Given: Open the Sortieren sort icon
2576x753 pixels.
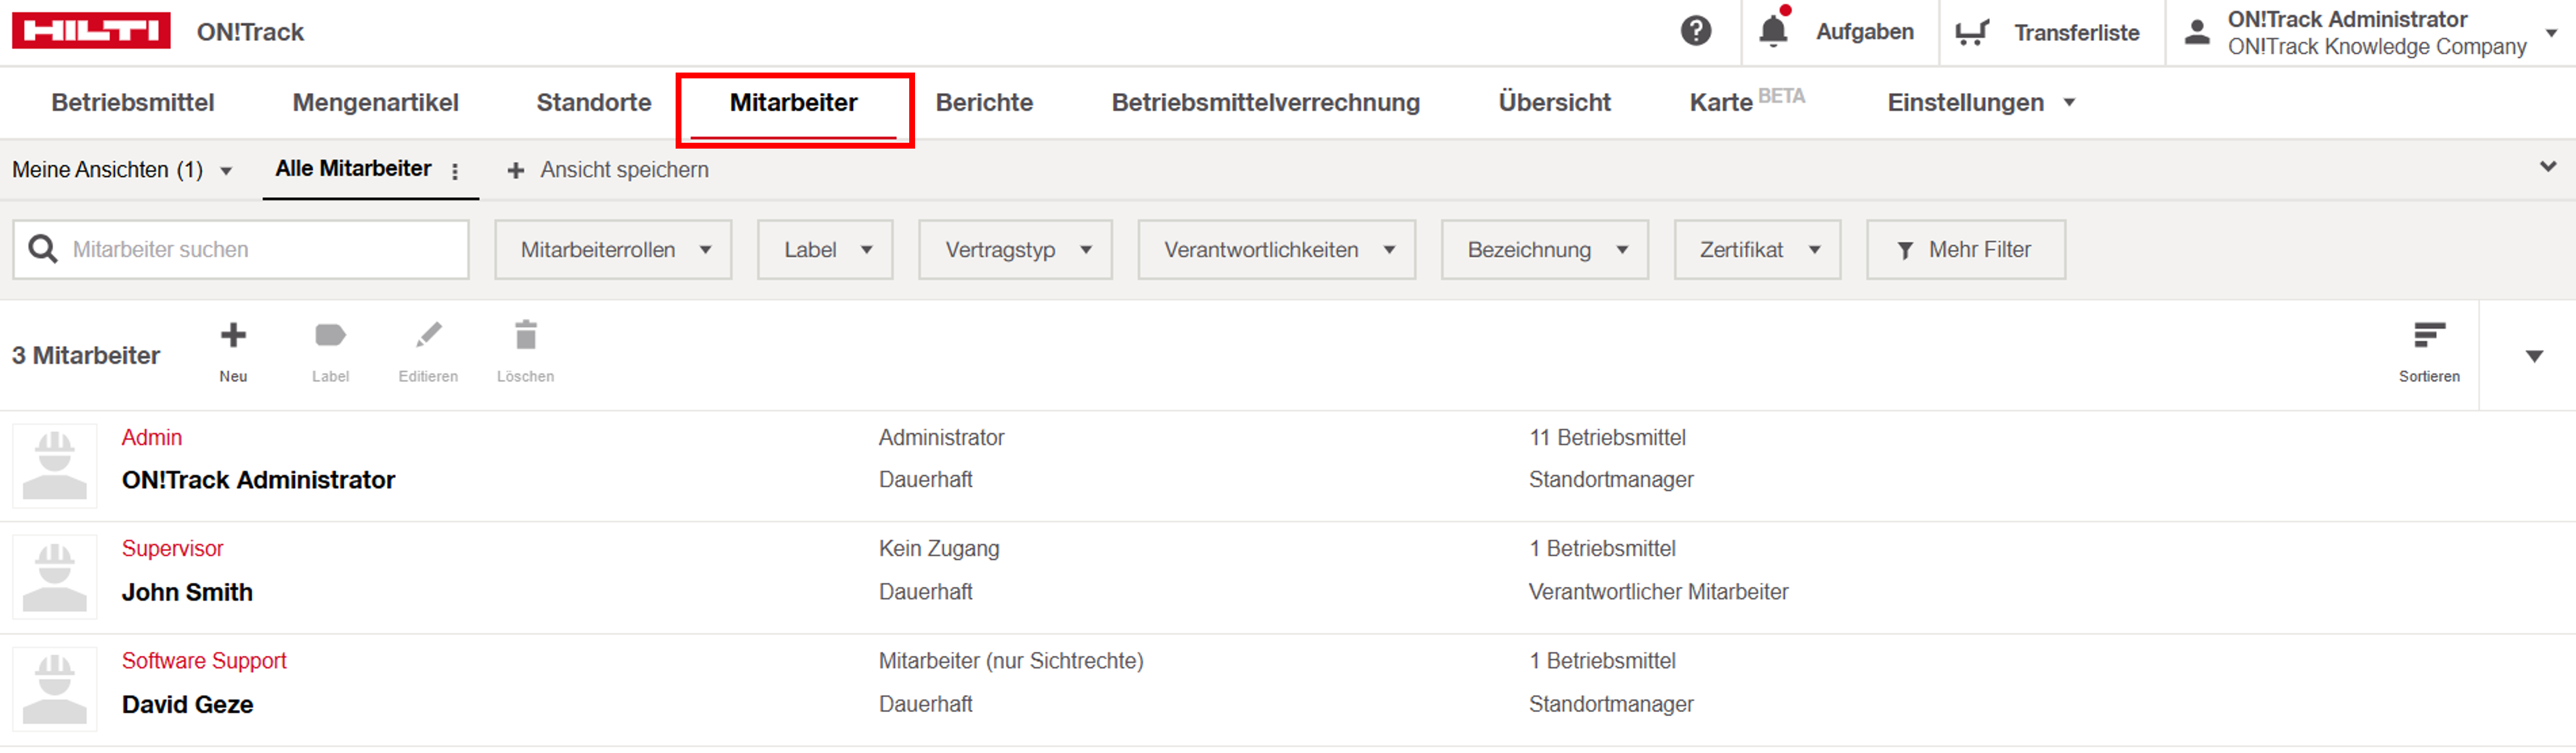Looking at the screenshot, I should point(2428,336).
